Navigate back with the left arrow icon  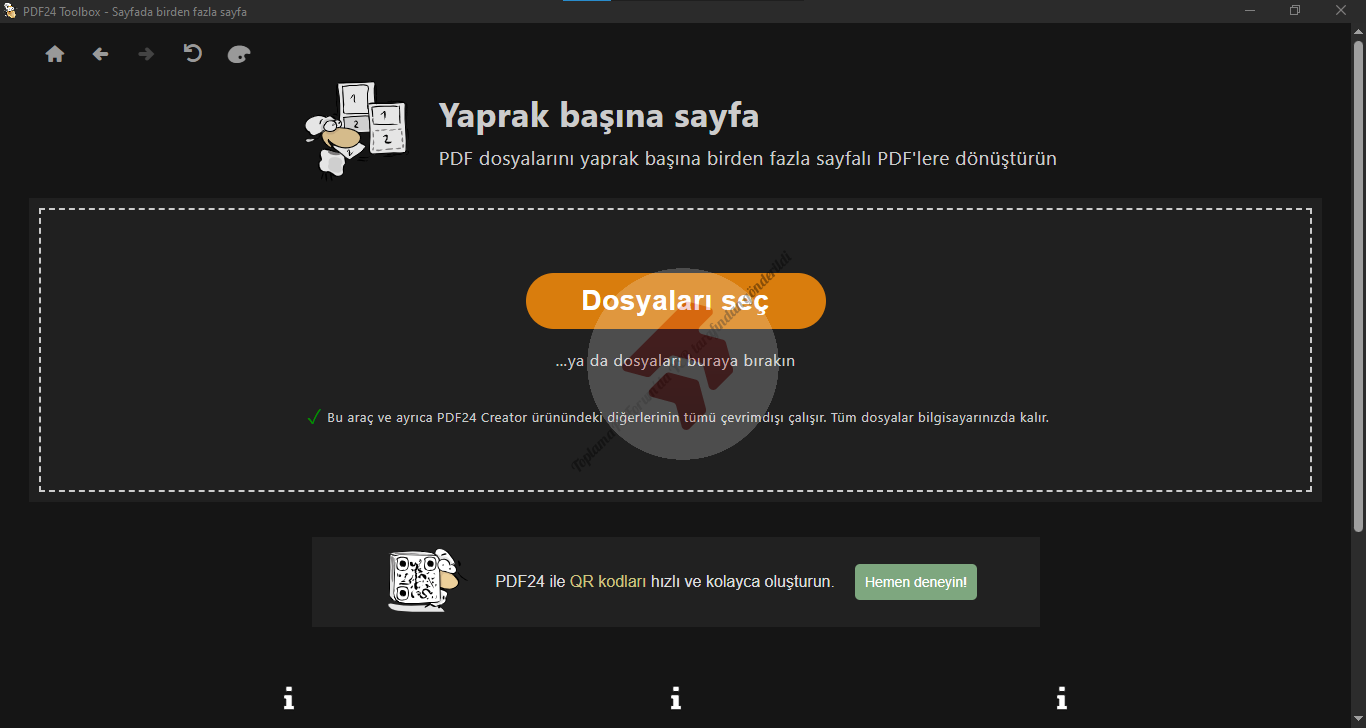[100, 54]
